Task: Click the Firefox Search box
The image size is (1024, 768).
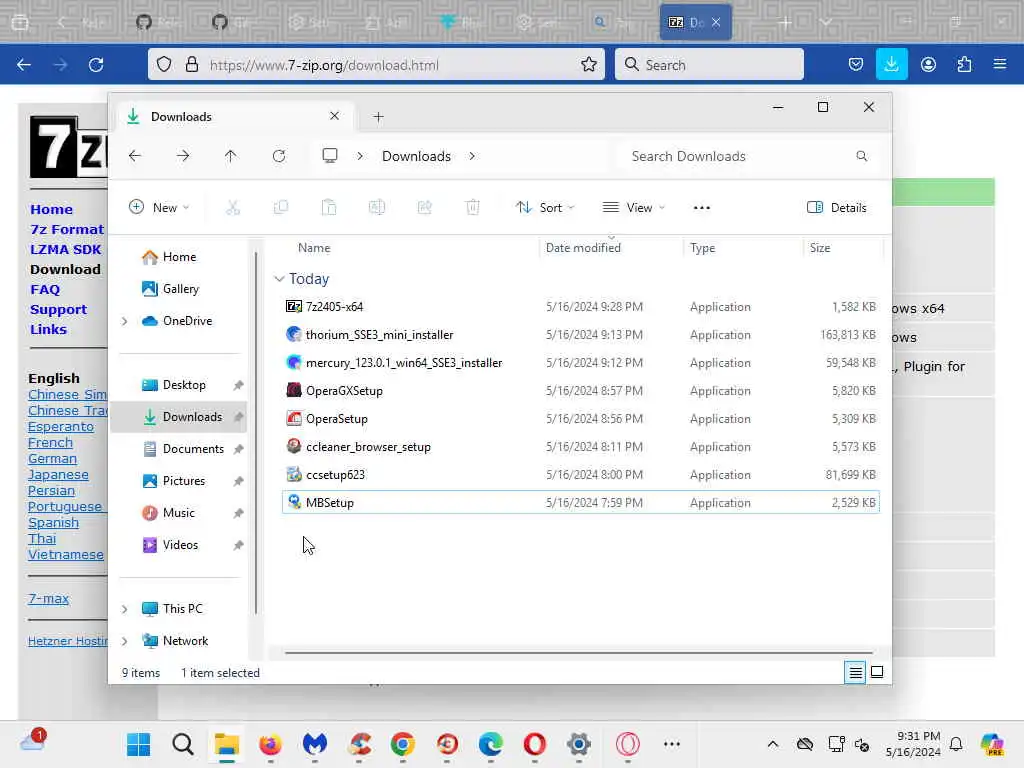Action: point(709,65)
